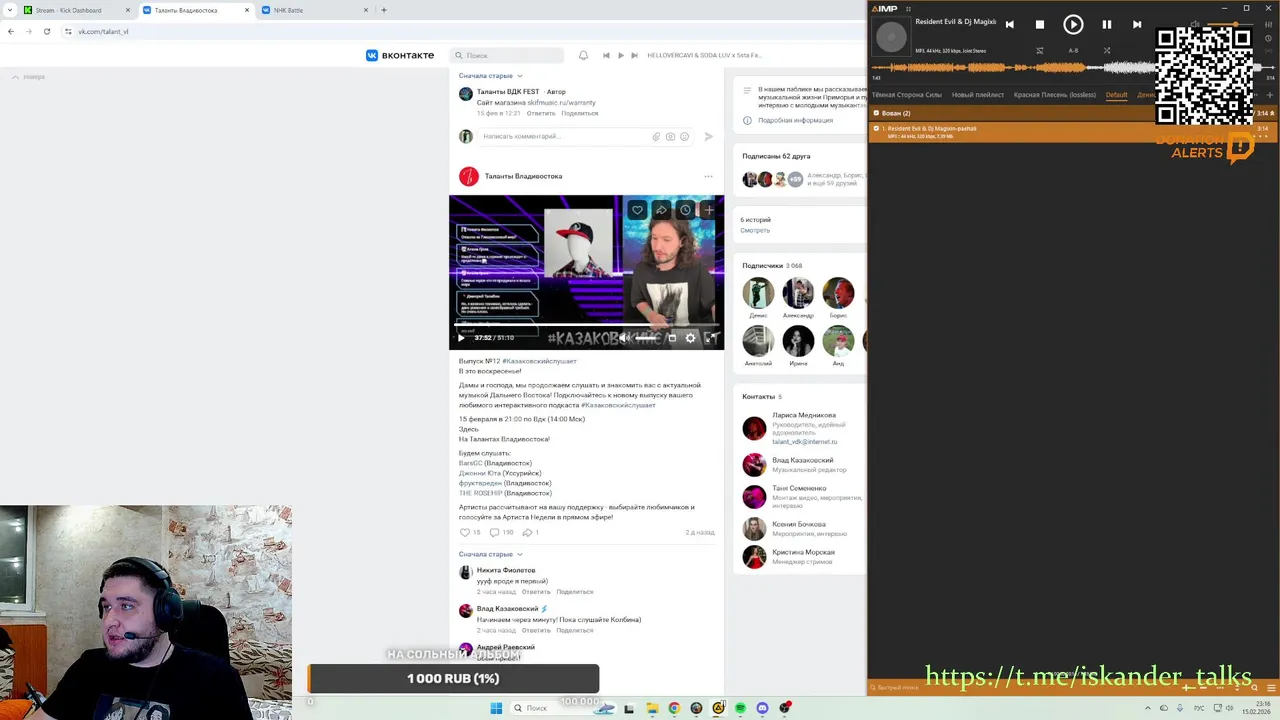1280x720 pixels.
Task: Open VK notifications bell
Action: point(583,55)
